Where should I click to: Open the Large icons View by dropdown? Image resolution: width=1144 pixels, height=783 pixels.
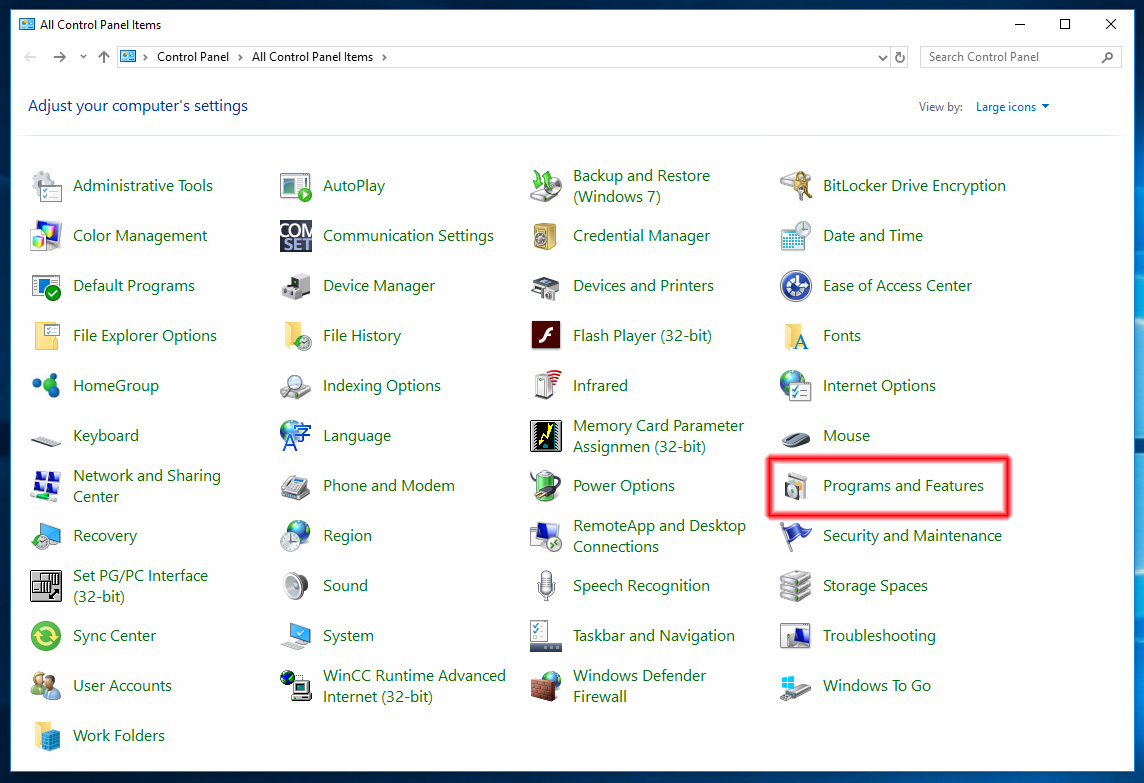coord(1013,107)
